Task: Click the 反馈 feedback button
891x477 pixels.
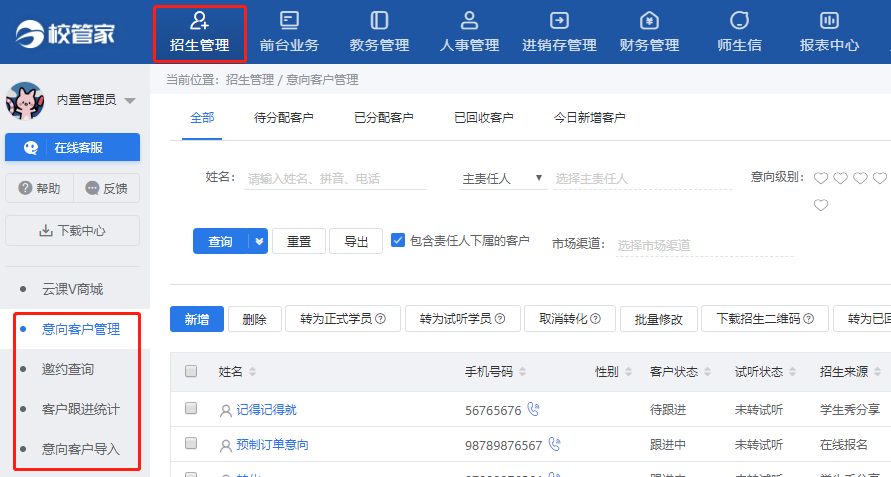Action: (x=106, y=188)
